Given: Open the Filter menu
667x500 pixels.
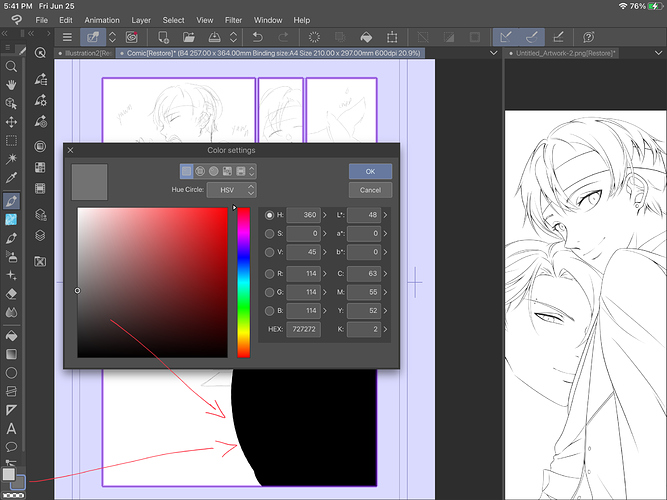Looking at the screenshot, I should pyautogui.click(x=233, y=19).
